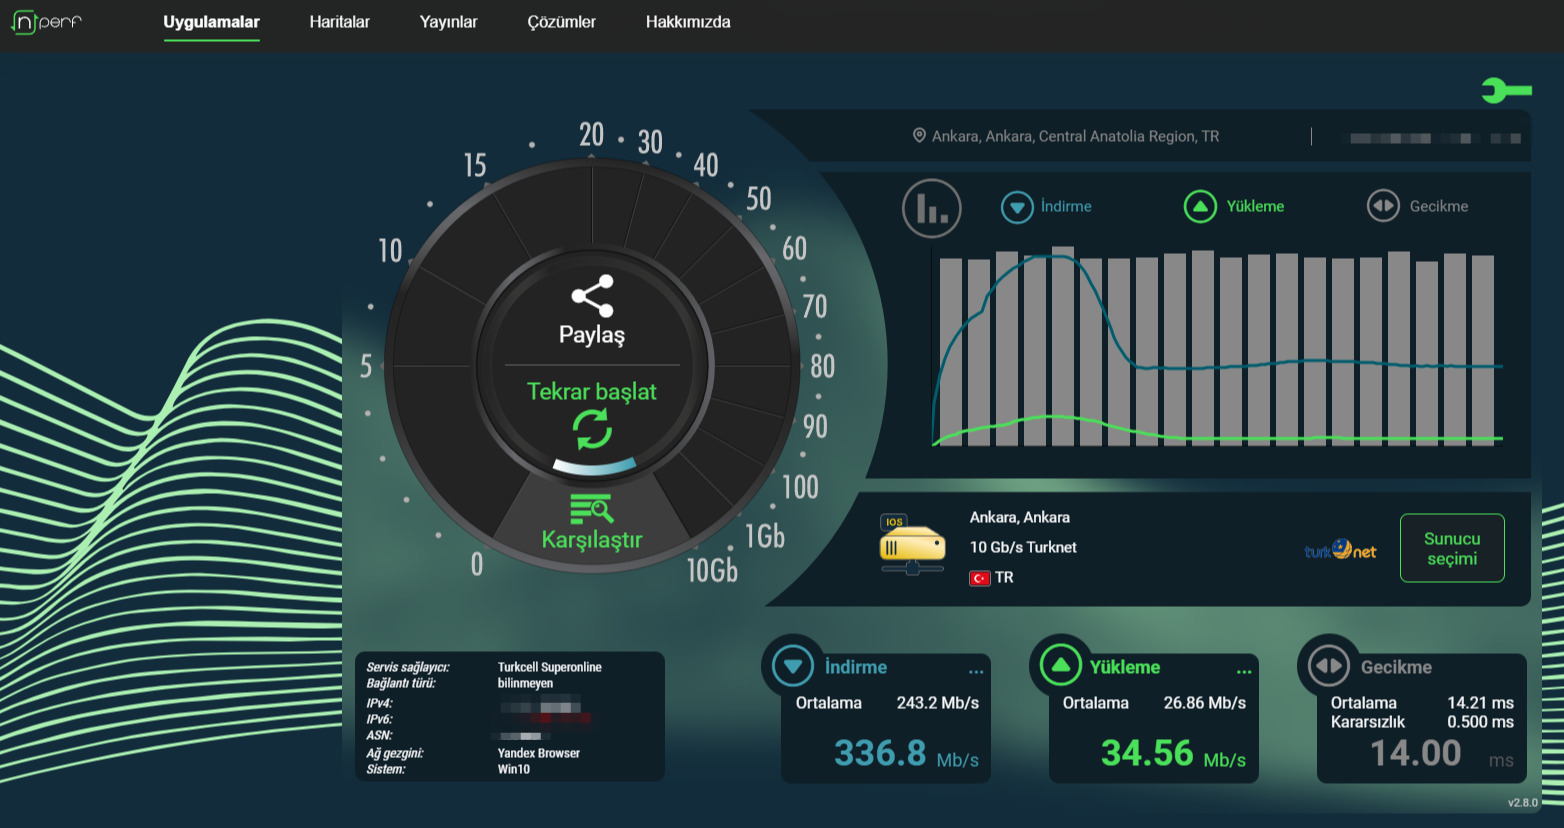Click the speed results graph area
Image resolution: width=1564 pixels, height=828 pixels.
coord(1218,346)
